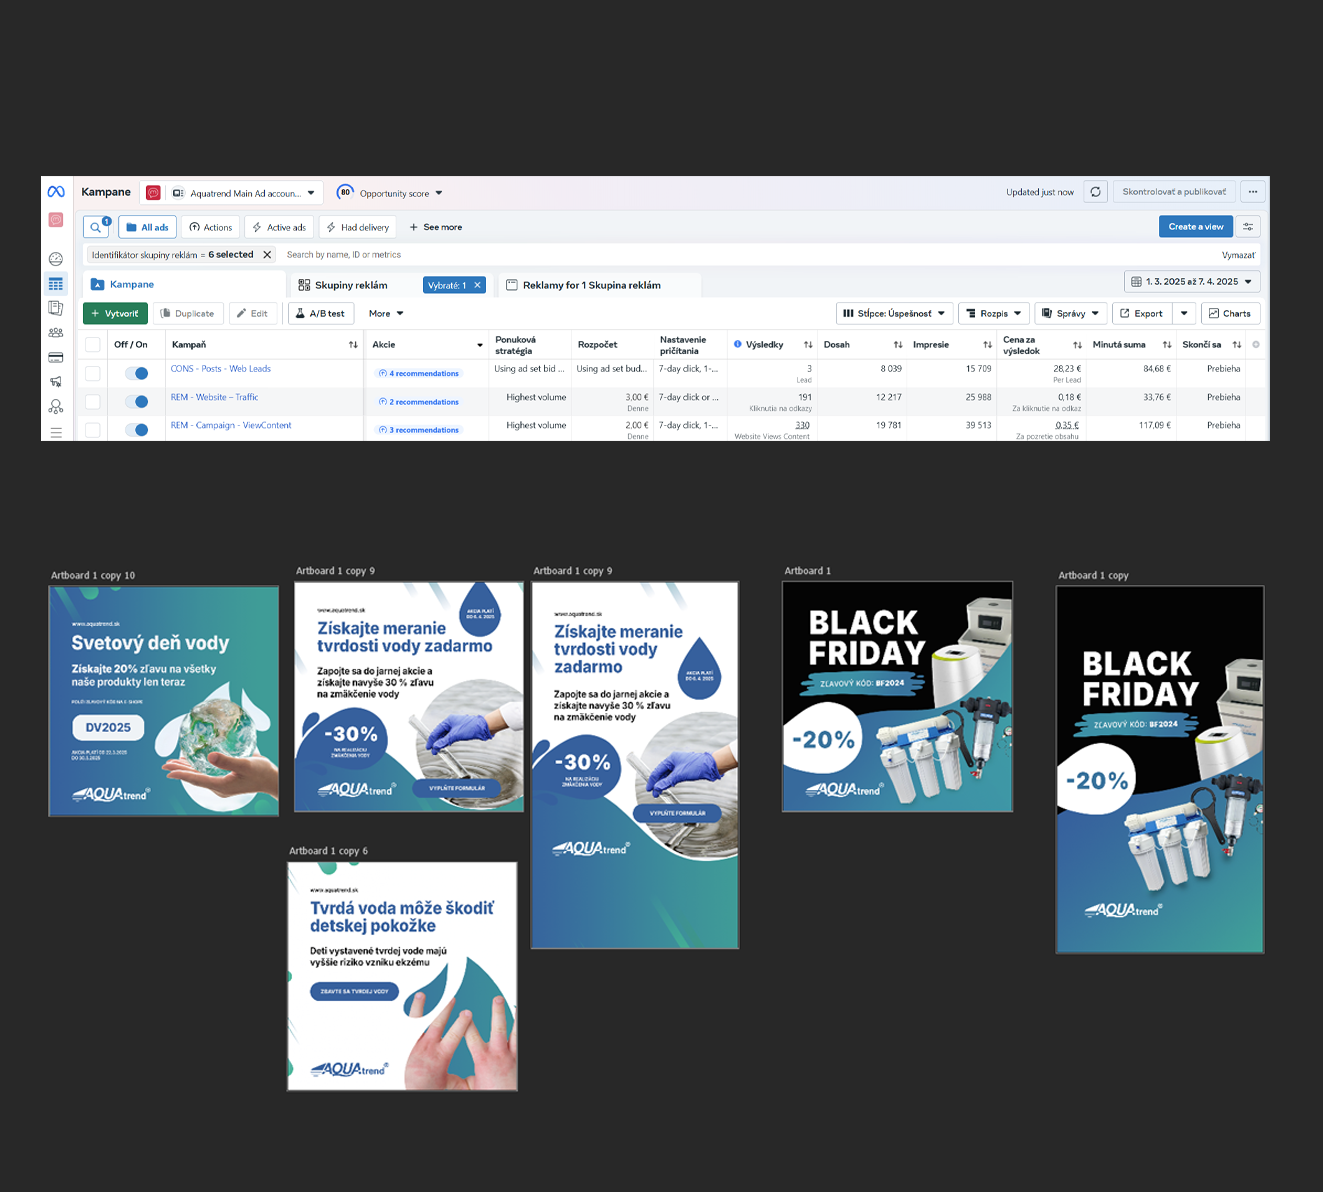The height and width of the screenshot is (1192, 1323).
Task: Sort by Cena za výsledok column arrows
Action: click(1077, 345)
